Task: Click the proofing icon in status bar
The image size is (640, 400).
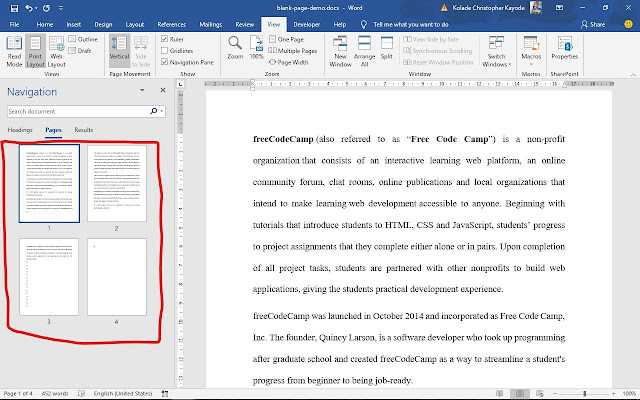Action: point(81,393)
